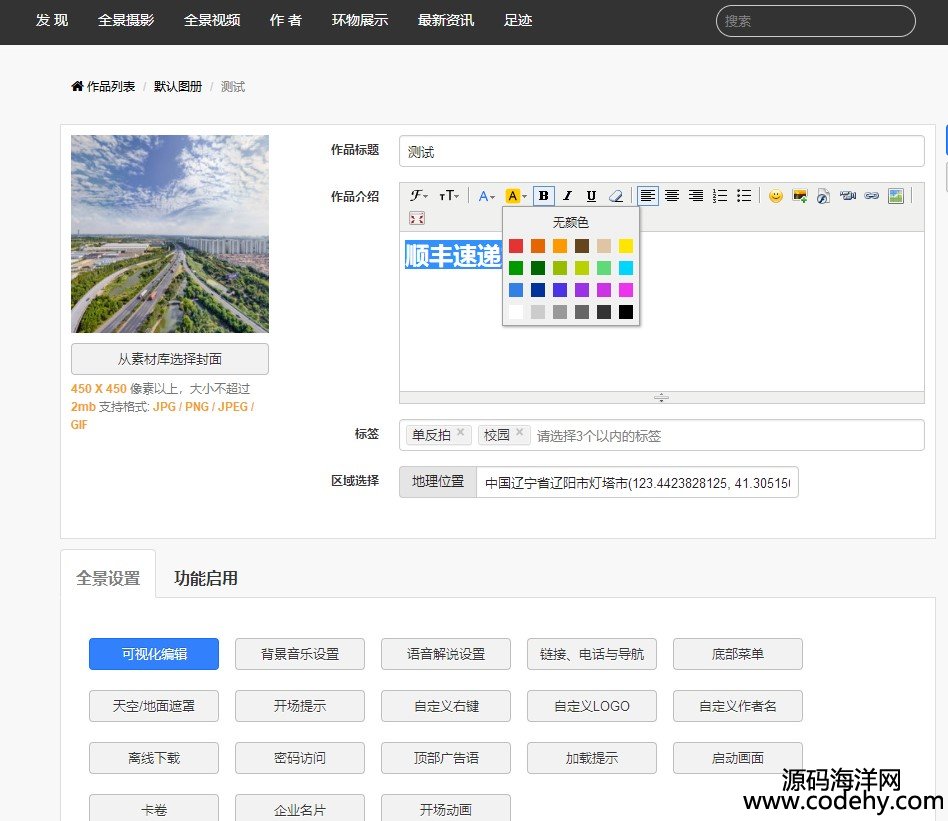This screenshot has height=821, width=948.
Task: Focus the 搜索 search box
Action: tap(816, 21)
